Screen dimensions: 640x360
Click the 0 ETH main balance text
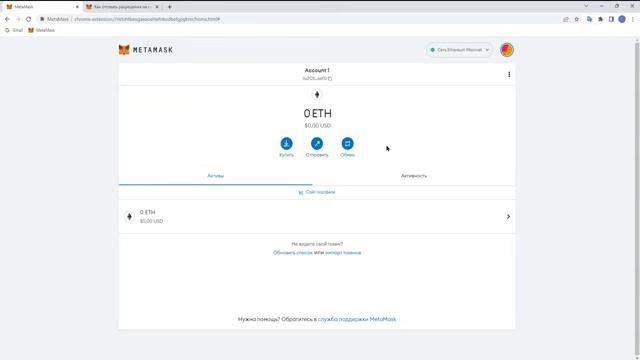pyautogui.click(x=318, y=113)
